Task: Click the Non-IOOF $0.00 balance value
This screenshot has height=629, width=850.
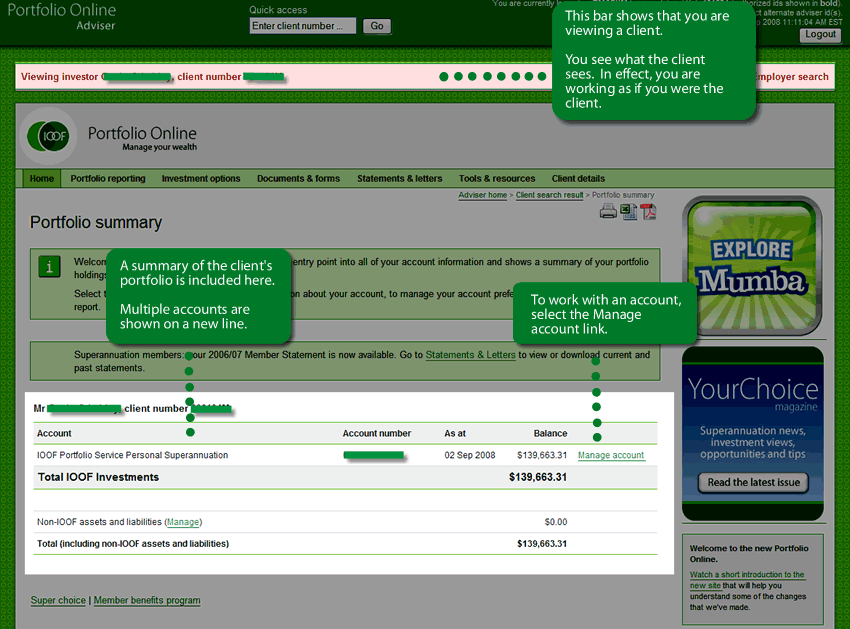Action: coord(556,522)
